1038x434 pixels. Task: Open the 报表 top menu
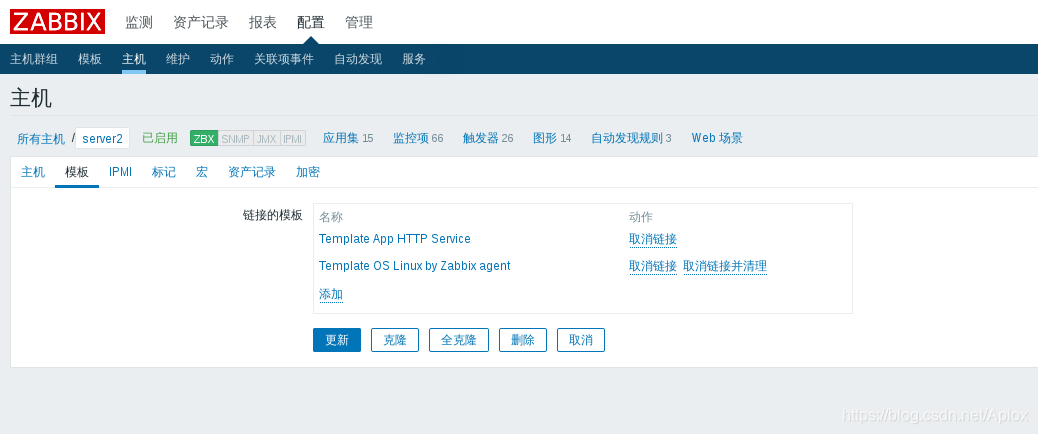[263, 22]
